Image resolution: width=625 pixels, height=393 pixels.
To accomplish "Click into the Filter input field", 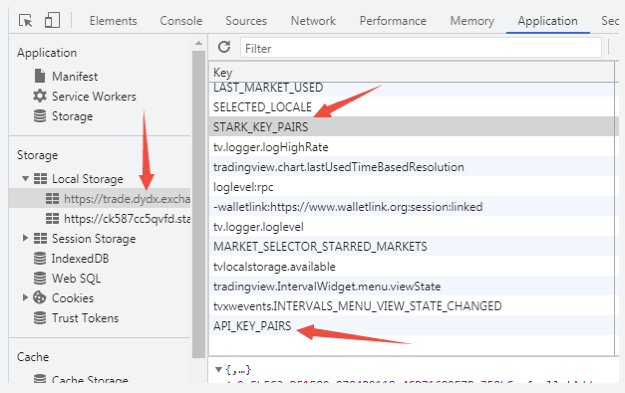I will [421, 48].
